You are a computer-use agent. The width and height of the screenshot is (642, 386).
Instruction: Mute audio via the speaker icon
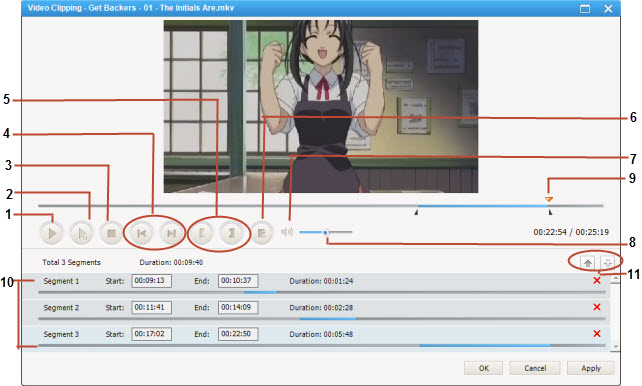pyautogui.click(x=287, y=232)
